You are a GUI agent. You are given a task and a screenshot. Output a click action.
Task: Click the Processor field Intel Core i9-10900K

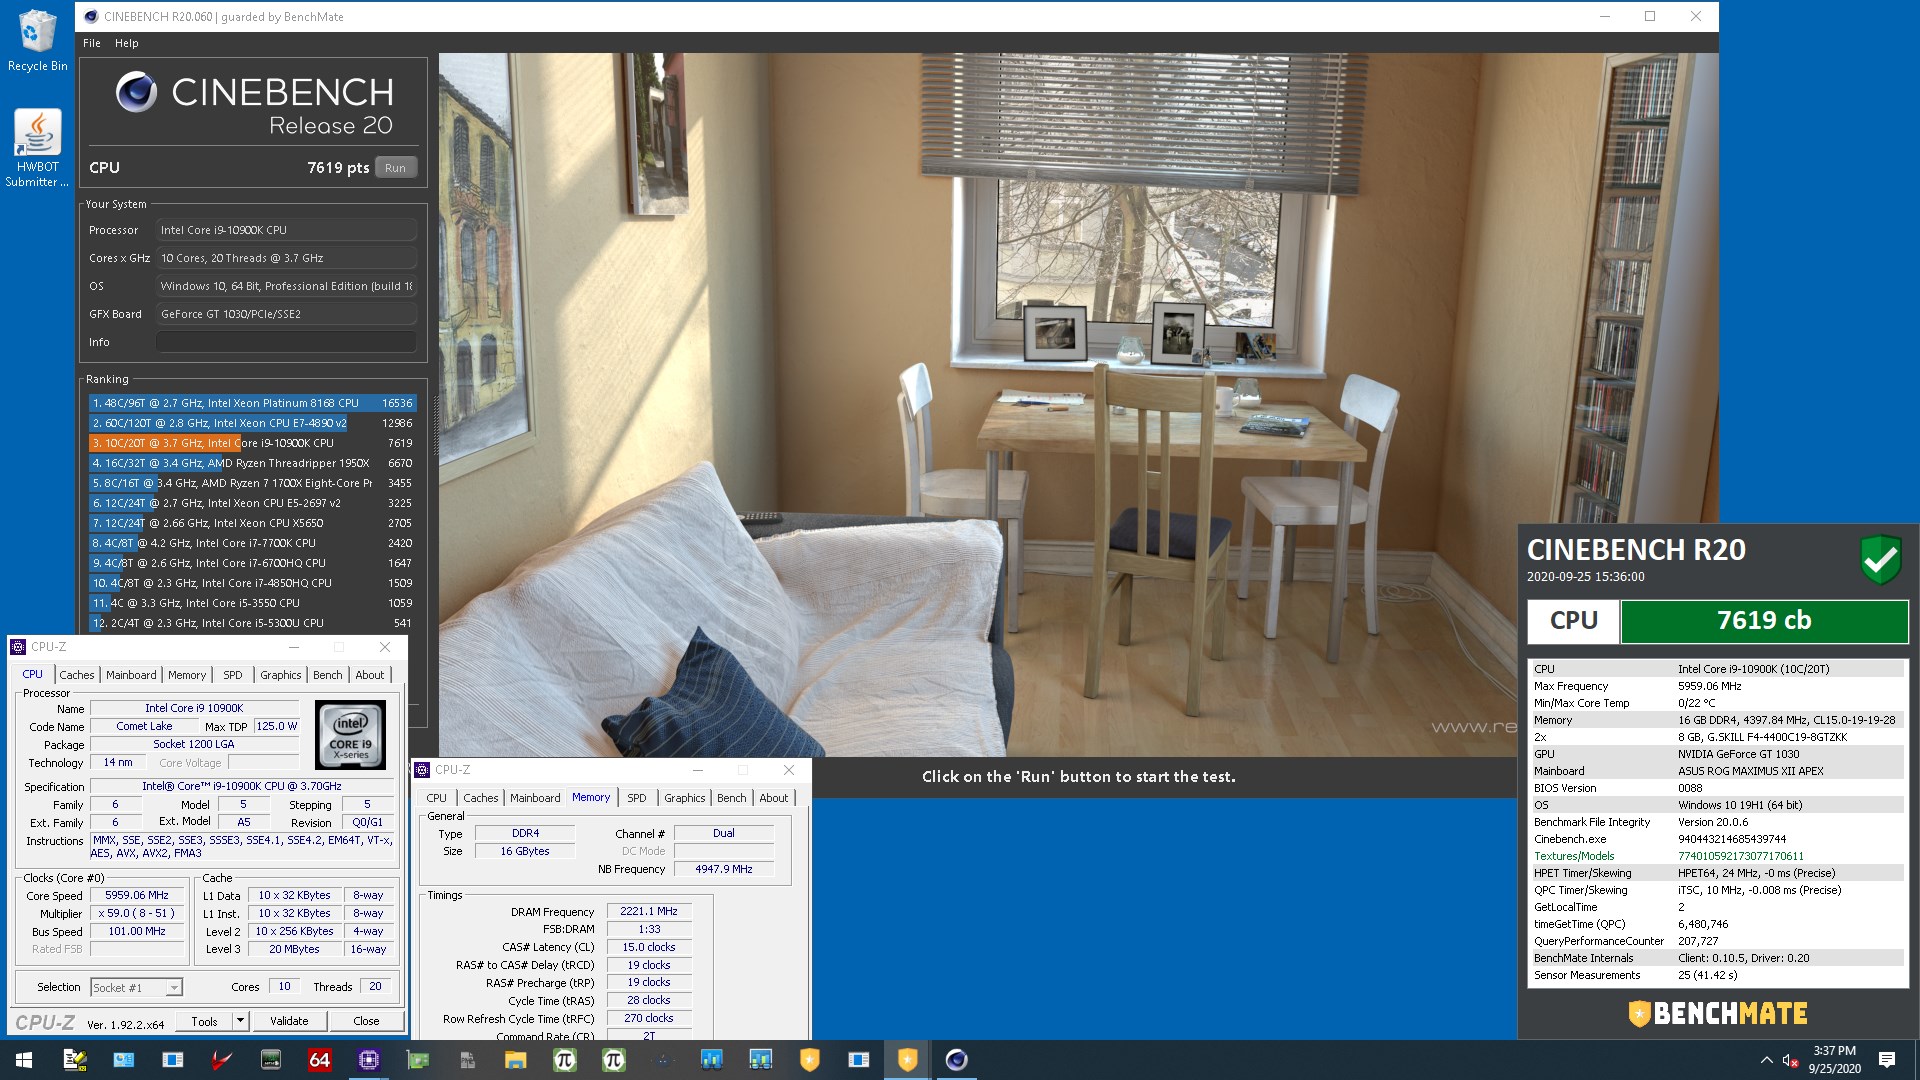286,230
